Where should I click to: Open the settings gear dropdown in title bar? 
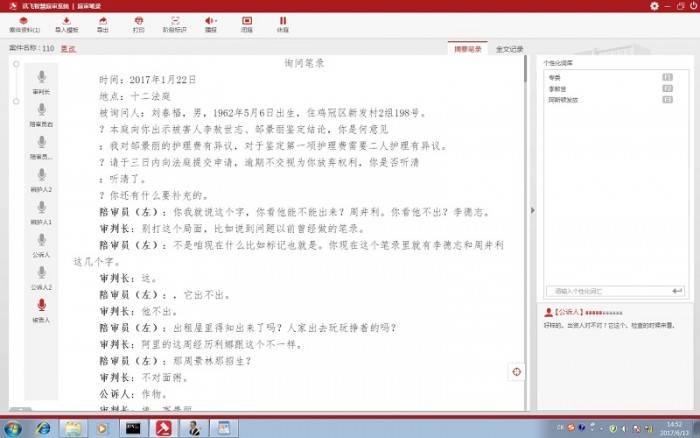[x=656, y=6]
